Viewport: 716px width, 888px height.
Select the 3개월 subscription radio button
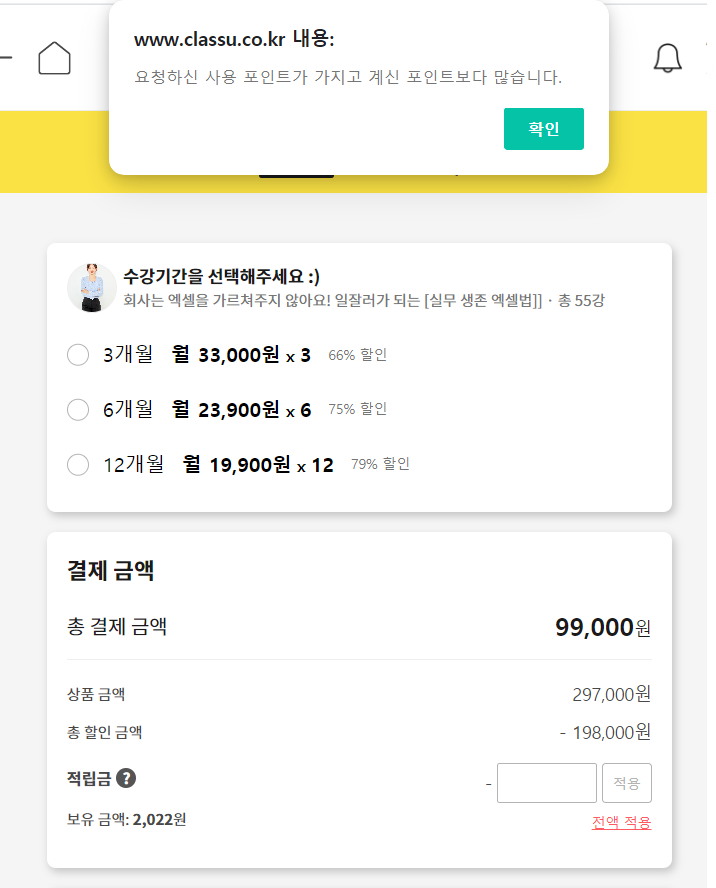[x=78, y=355]
